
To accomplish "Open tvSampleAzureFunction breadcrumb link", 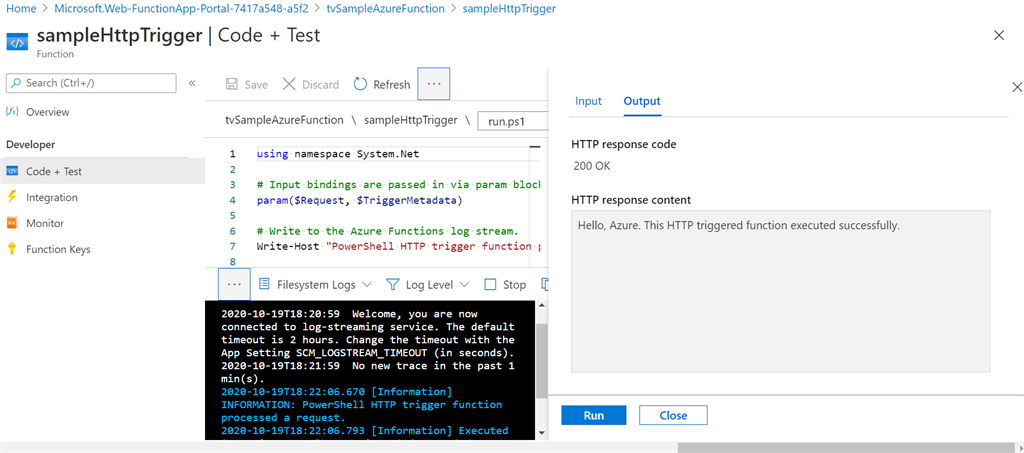I will point(385,9).
